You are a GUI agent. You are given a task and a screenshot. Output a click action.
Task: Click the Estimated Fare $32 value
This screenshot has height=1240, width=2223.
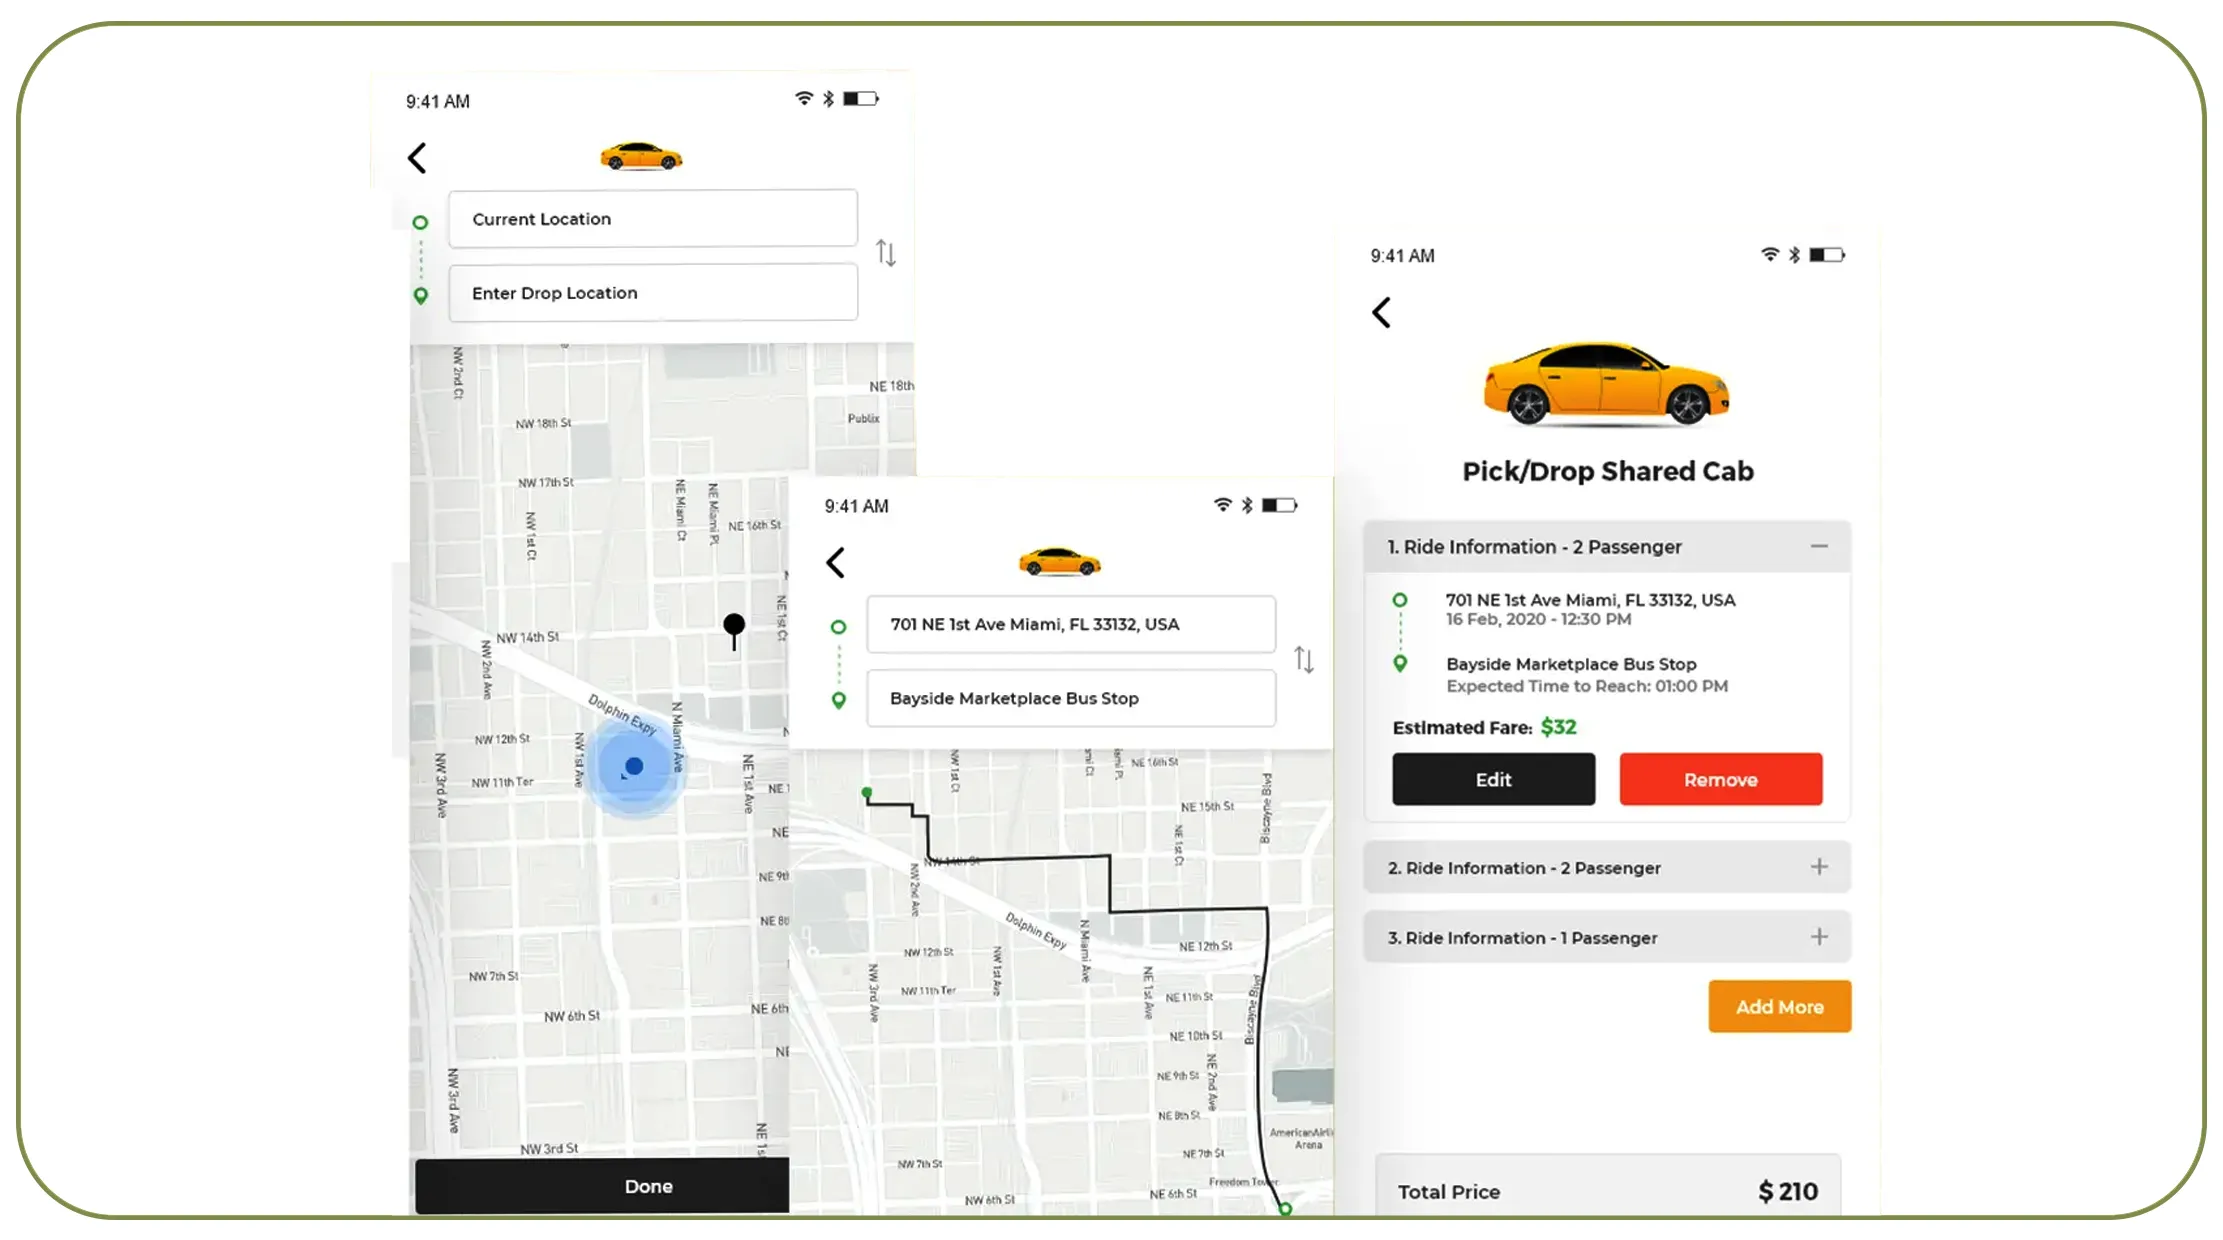click(1558, 727)
